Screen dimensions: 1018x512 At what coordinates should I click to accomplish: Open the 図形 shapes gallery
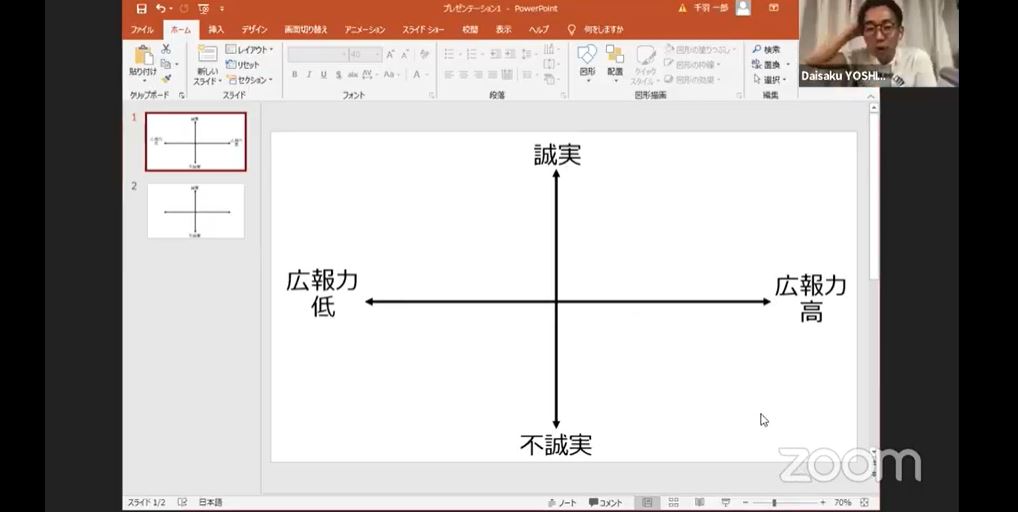[587, 55]
